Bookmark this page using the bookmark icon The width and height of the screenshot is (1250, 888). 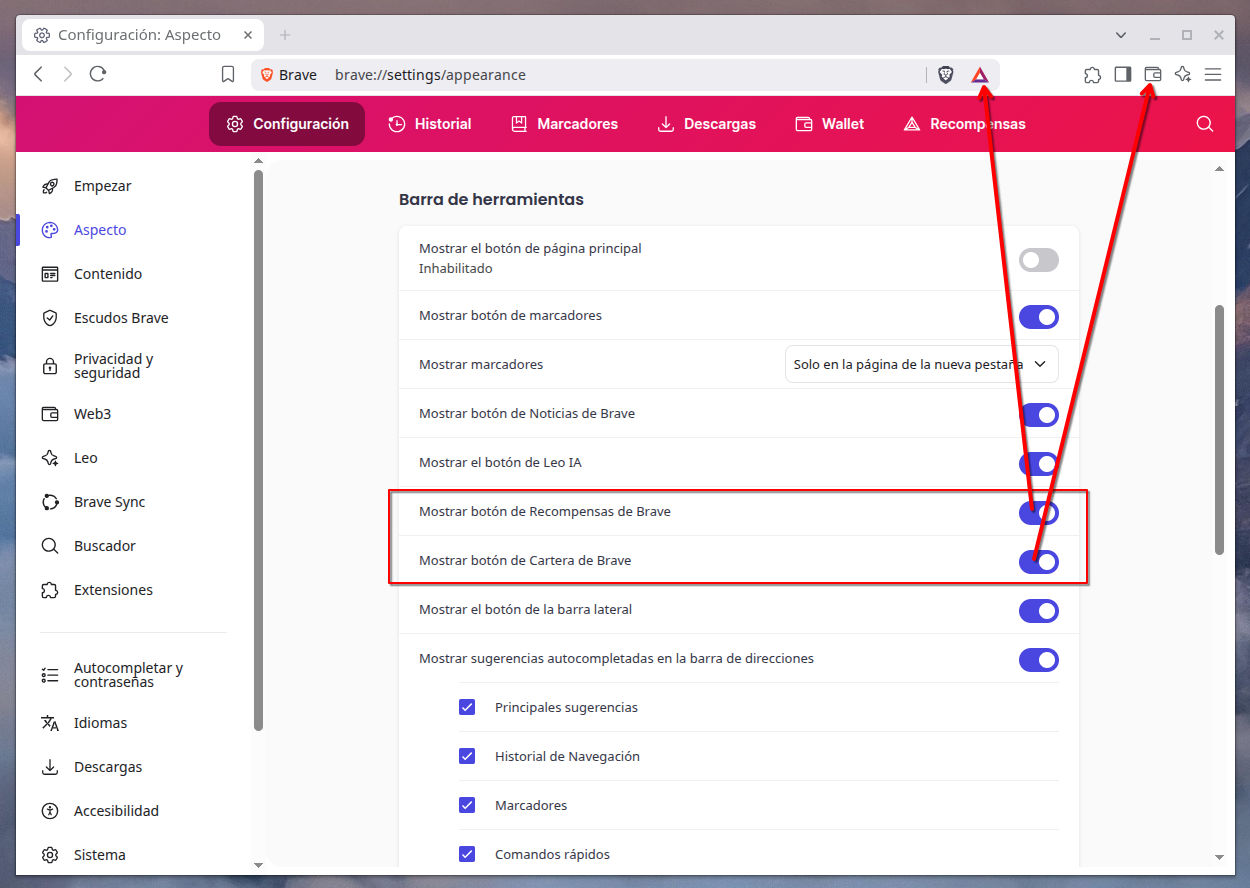pos(228,75)
